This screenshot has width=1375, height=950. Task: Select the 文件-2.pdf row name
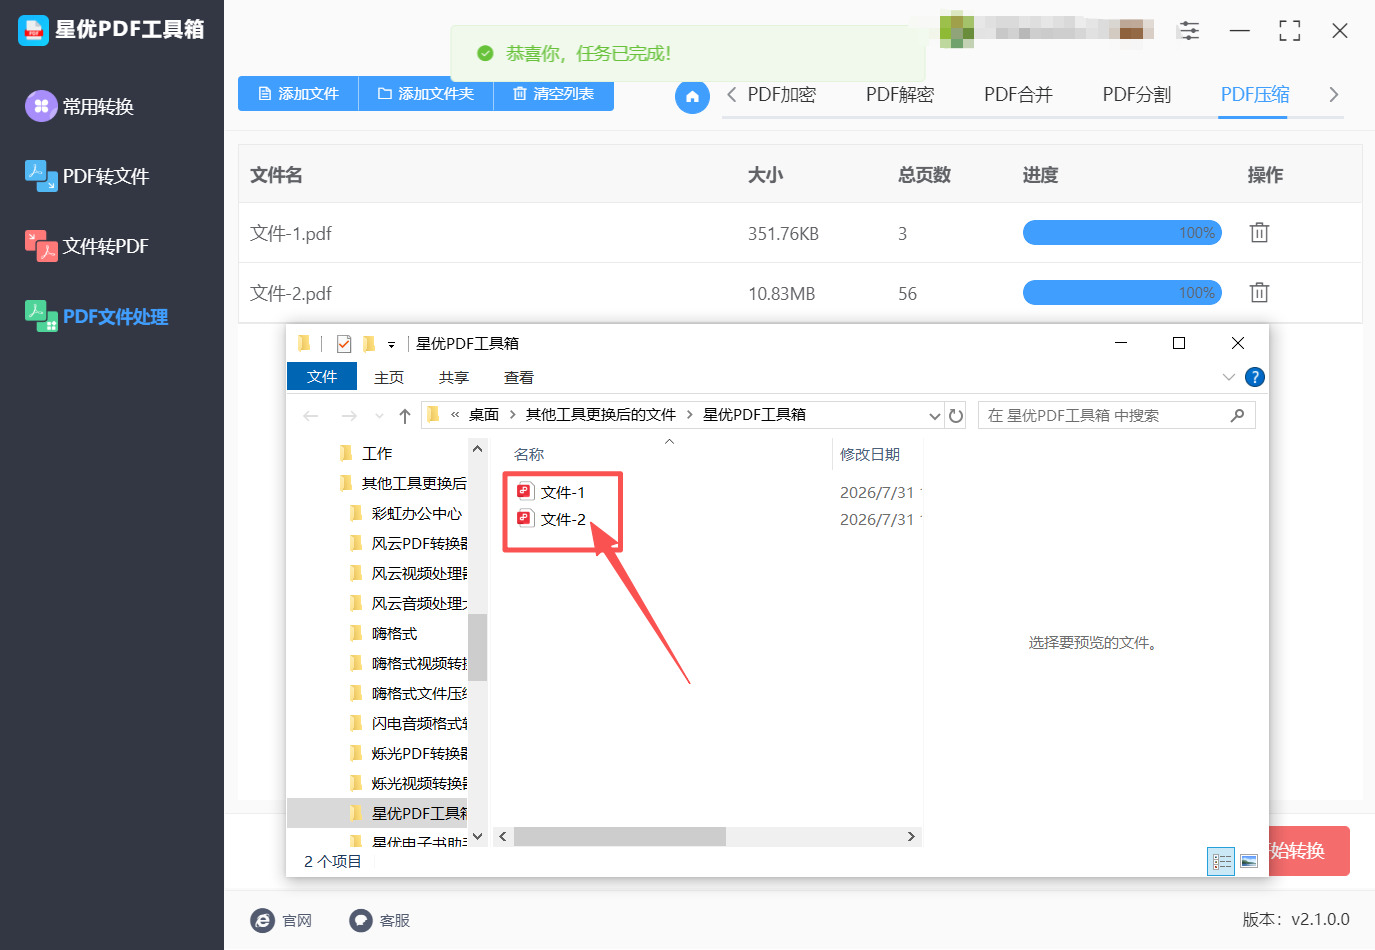pyautogui.click(x=291, y=293)
